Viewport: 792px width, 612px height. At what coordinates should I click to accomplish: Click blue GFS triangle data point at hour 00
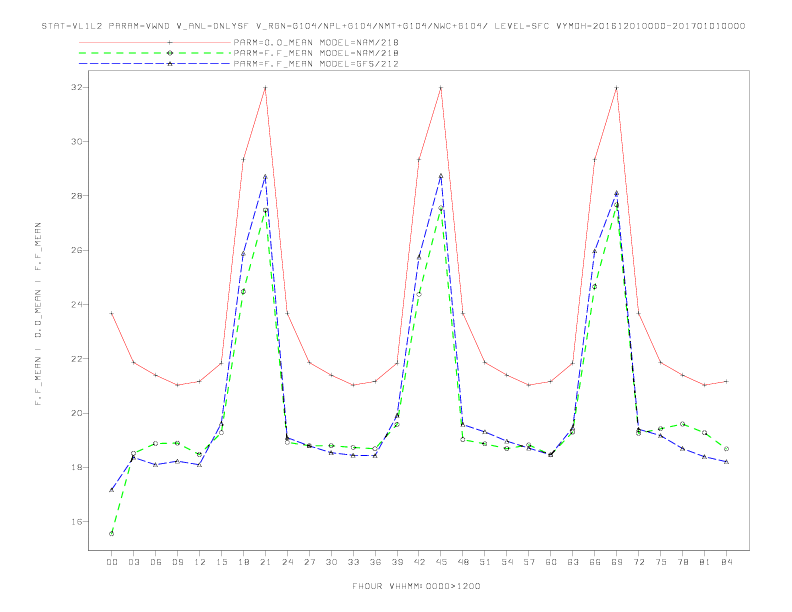(112, 490)
